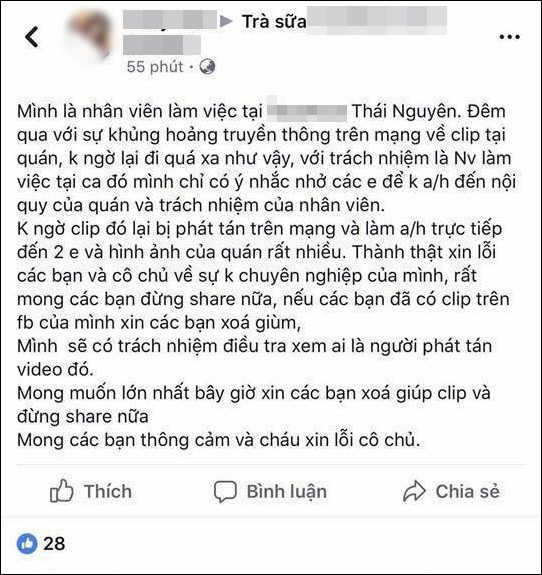Go back using the left chevron arrow
This screenshot has width=542, height=575.
32,37
